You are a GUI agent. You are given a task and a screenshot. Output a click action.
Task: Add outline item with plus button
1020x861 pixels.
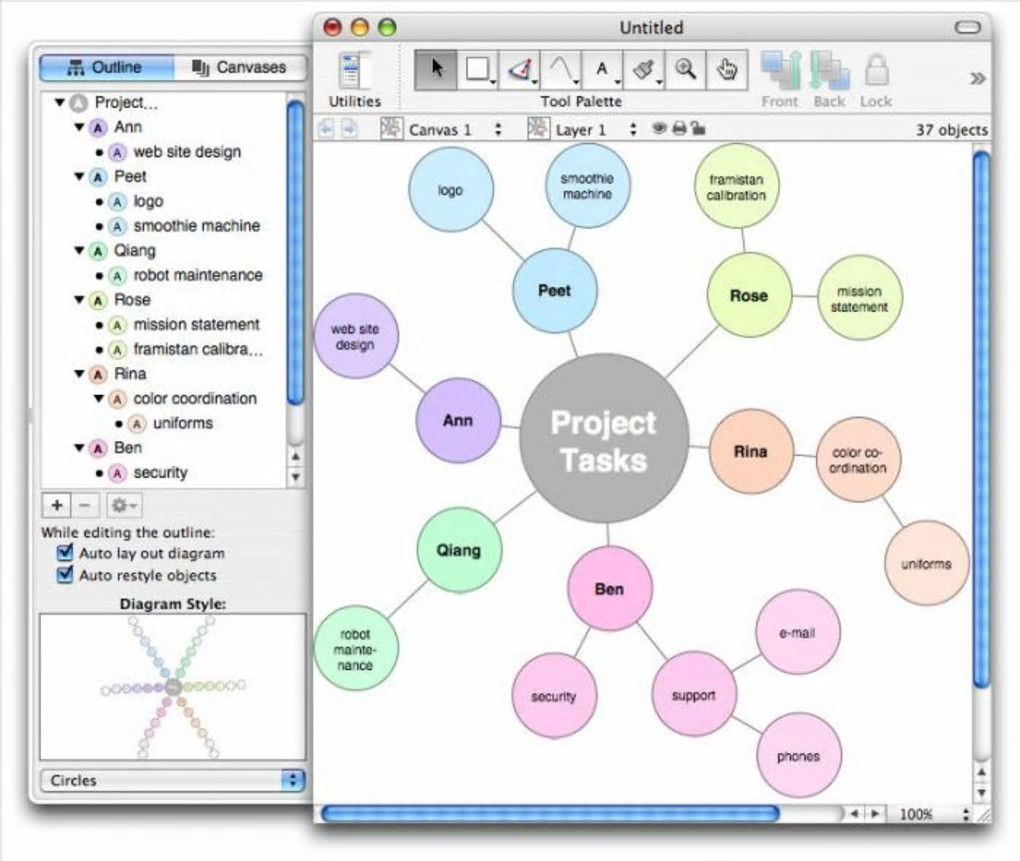(57, 505)
